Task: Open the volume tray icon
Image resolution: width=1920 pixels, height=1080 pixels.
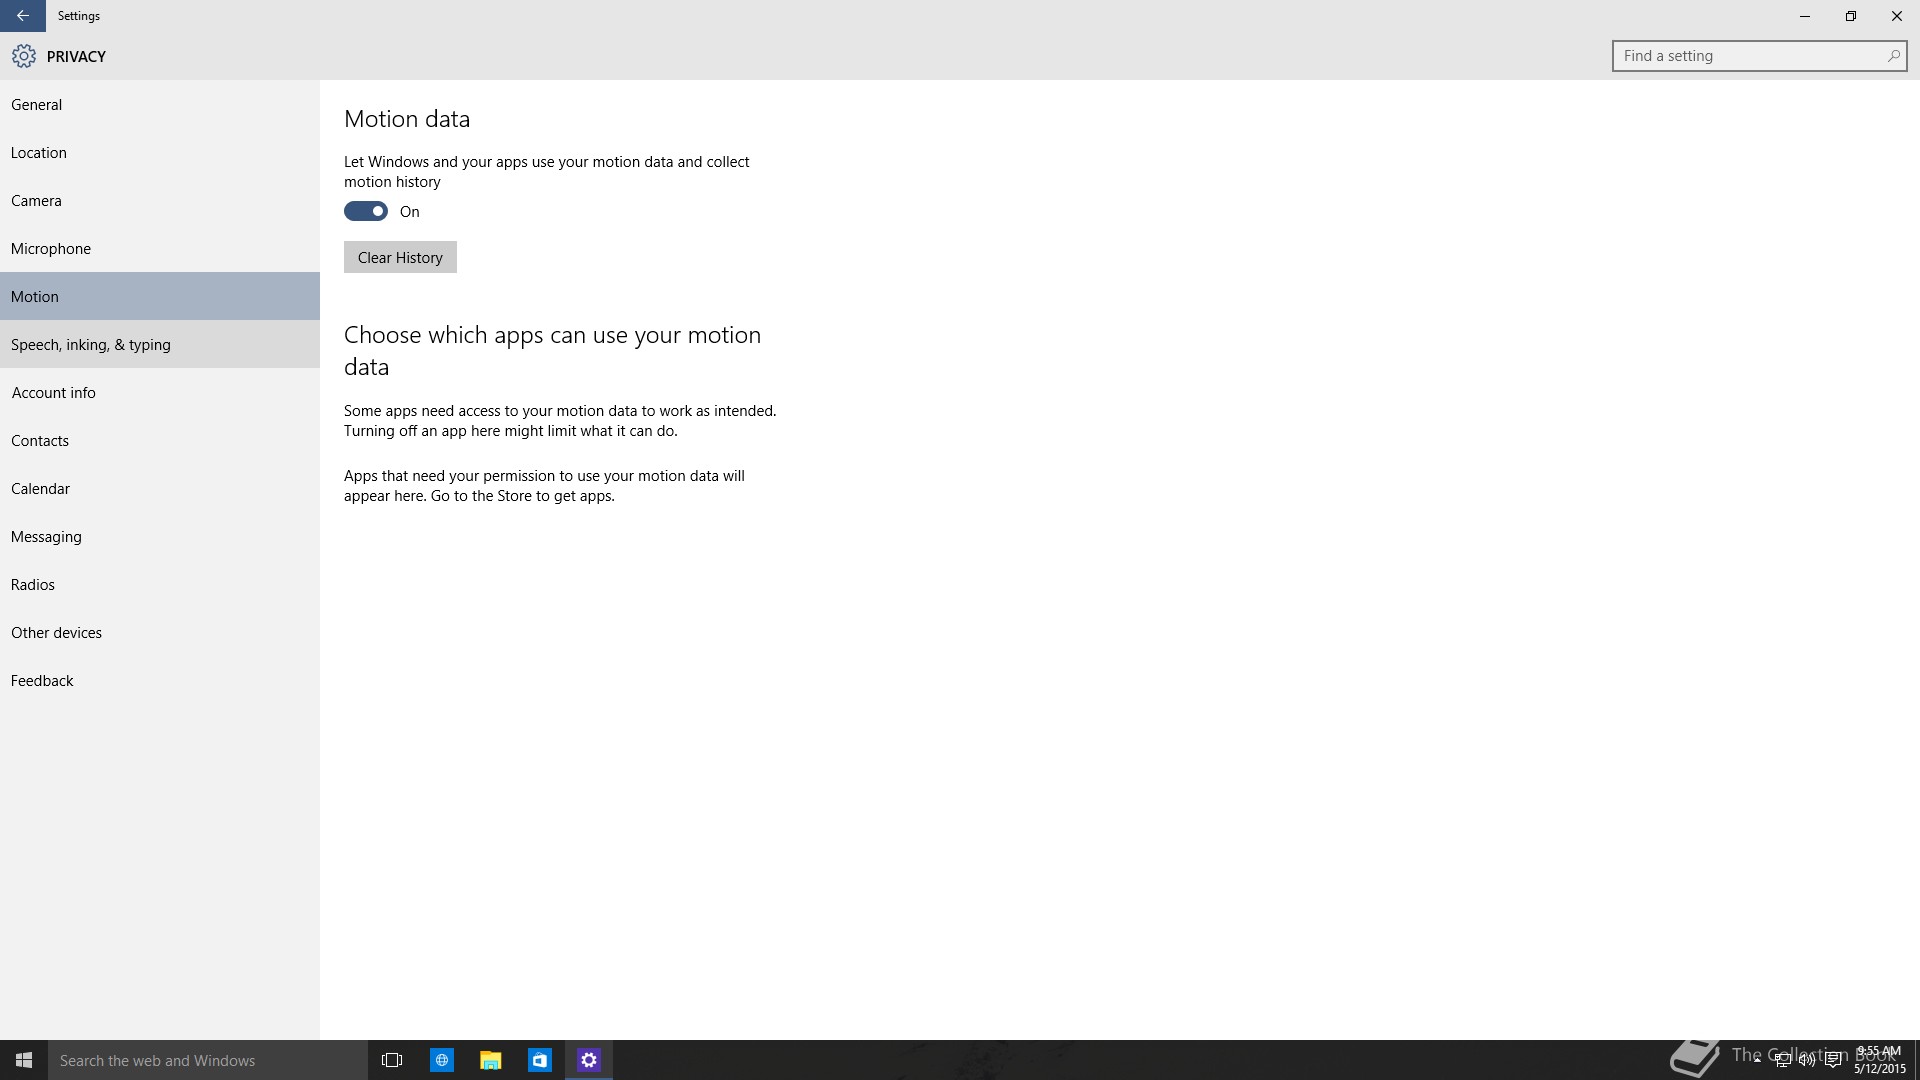Action: pyautogui.click(x=1807, y=1060)
